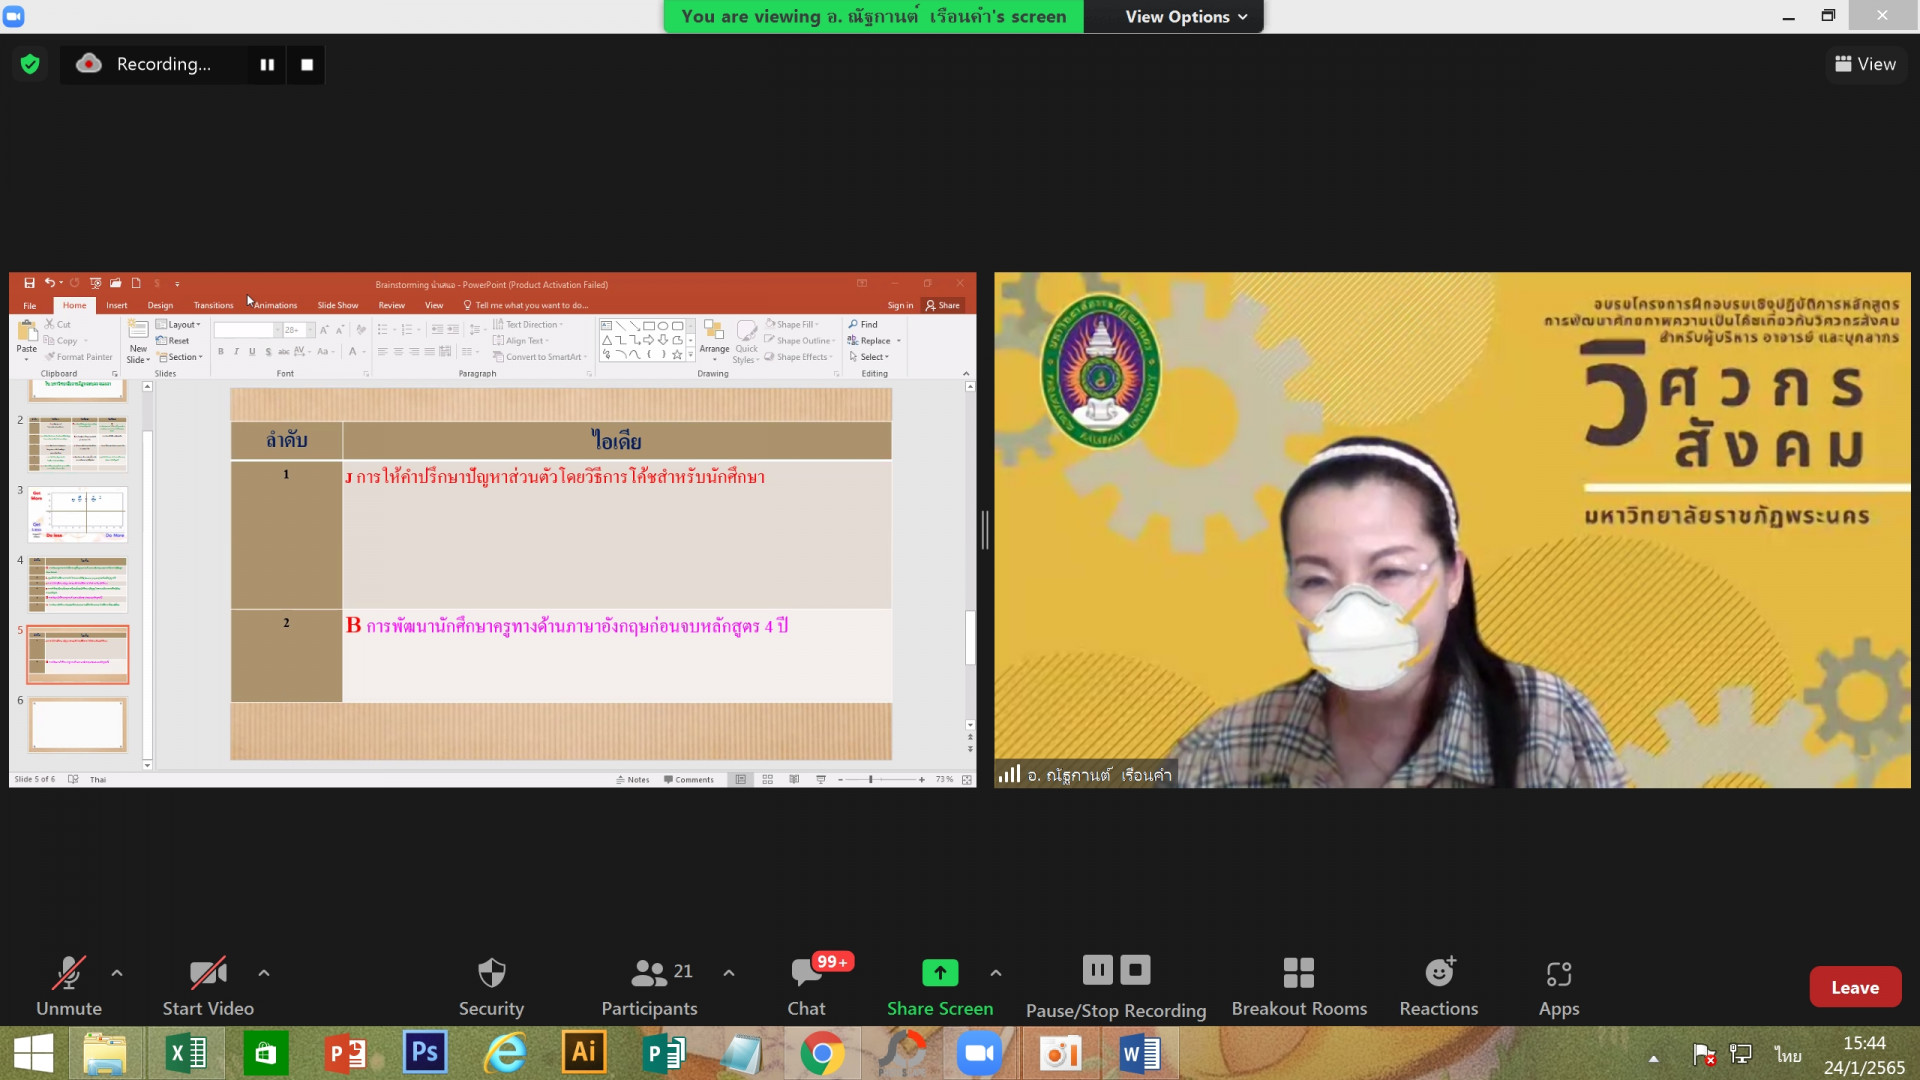Open Breakout Rooms
This screenshot has width=1920, height=1080.
[x=1299, y=986]
